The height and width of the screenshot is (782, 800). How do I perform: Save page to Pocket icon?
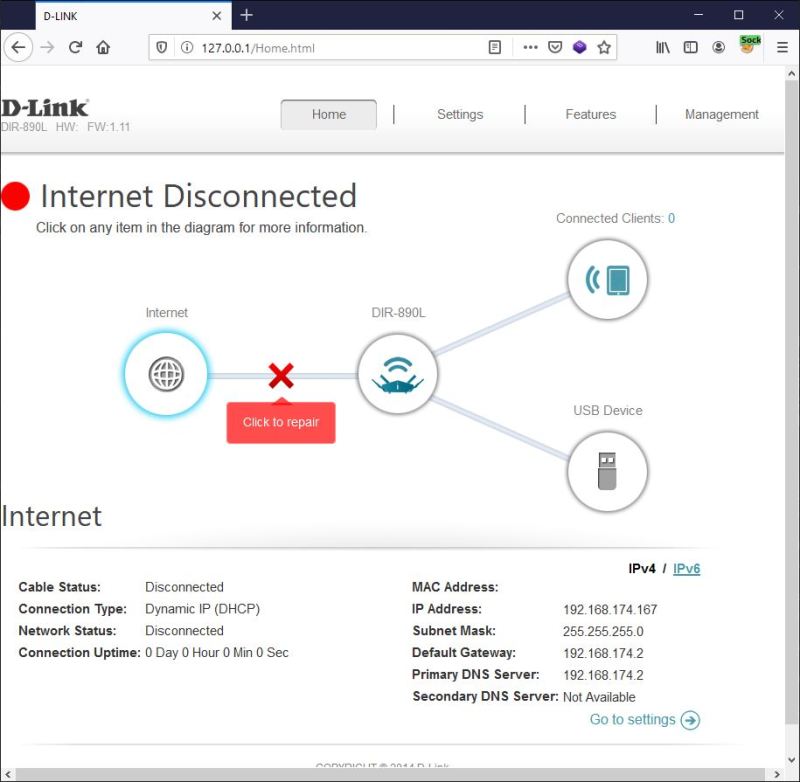555,47
